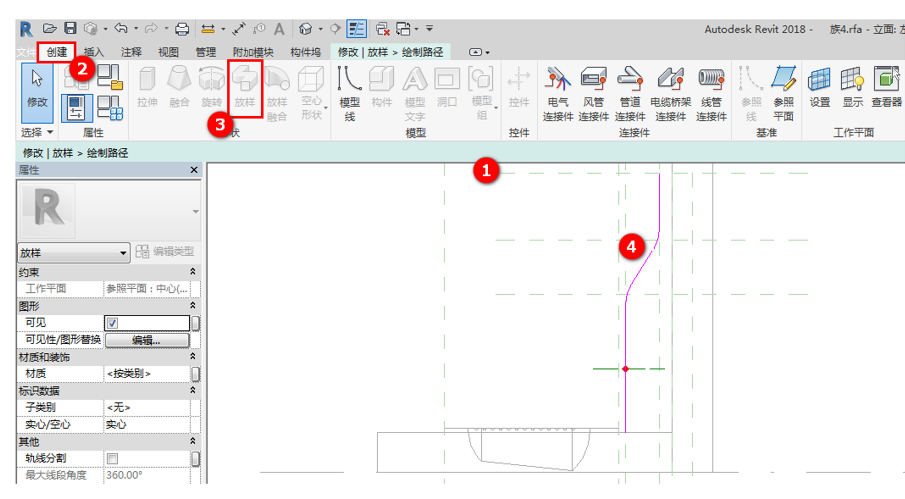Screen dimensions: 905x499
Task: Select the Model Line (模型线) tool
Action: click(350, 92)
